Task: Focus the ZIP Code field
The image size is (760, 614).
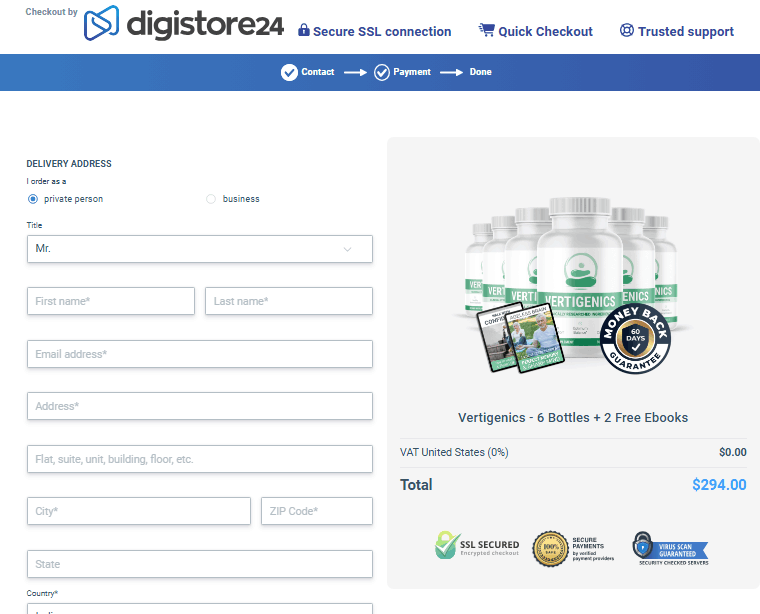Action: [x=316, y=511]
